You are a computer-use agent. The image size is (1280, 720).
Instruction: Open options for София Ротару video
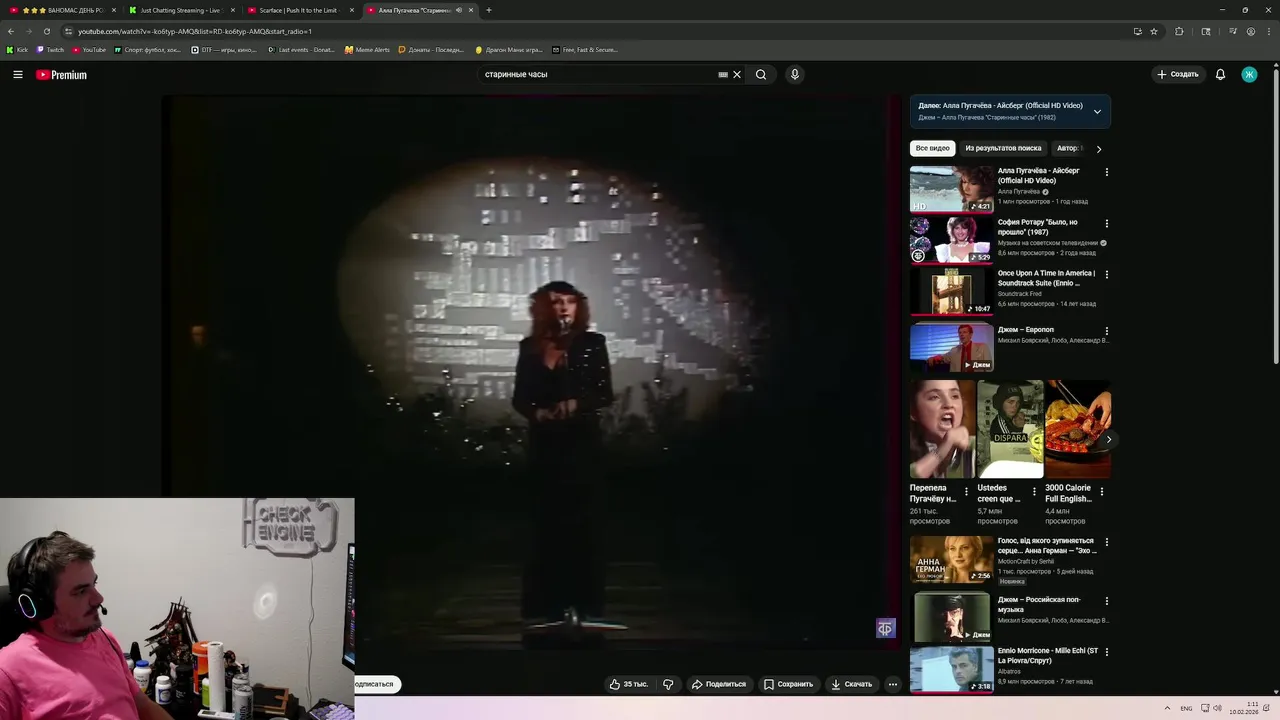point(1106,223)
